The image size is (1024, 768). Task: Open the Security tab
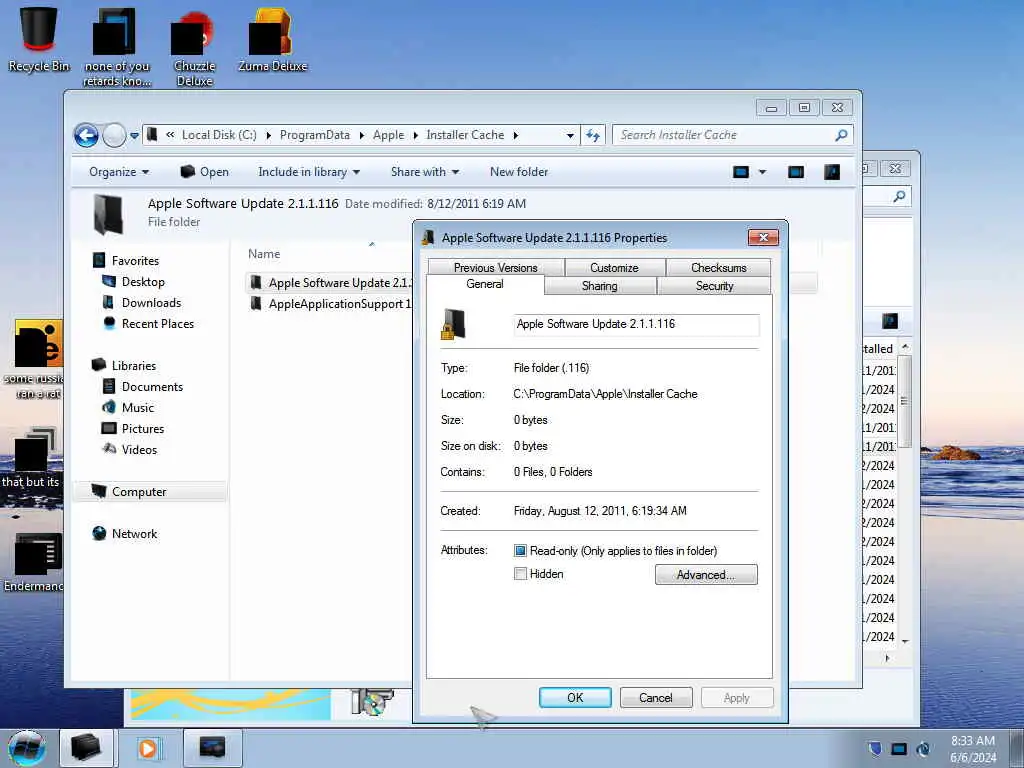(x=714, y=286)
